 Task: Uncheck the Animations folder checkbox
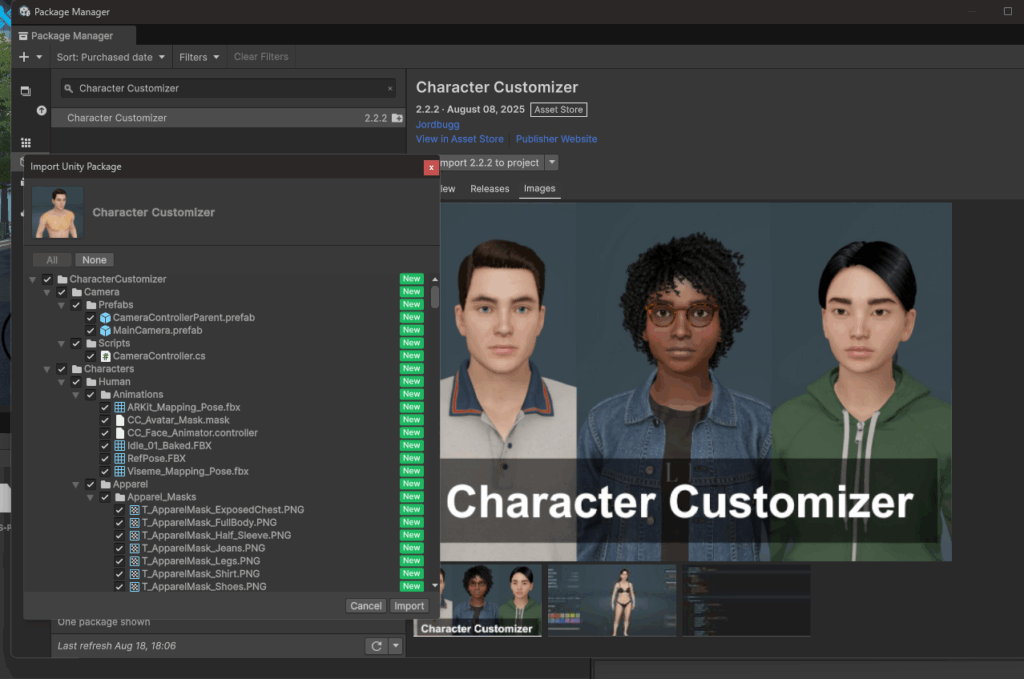tap(90, 394)
